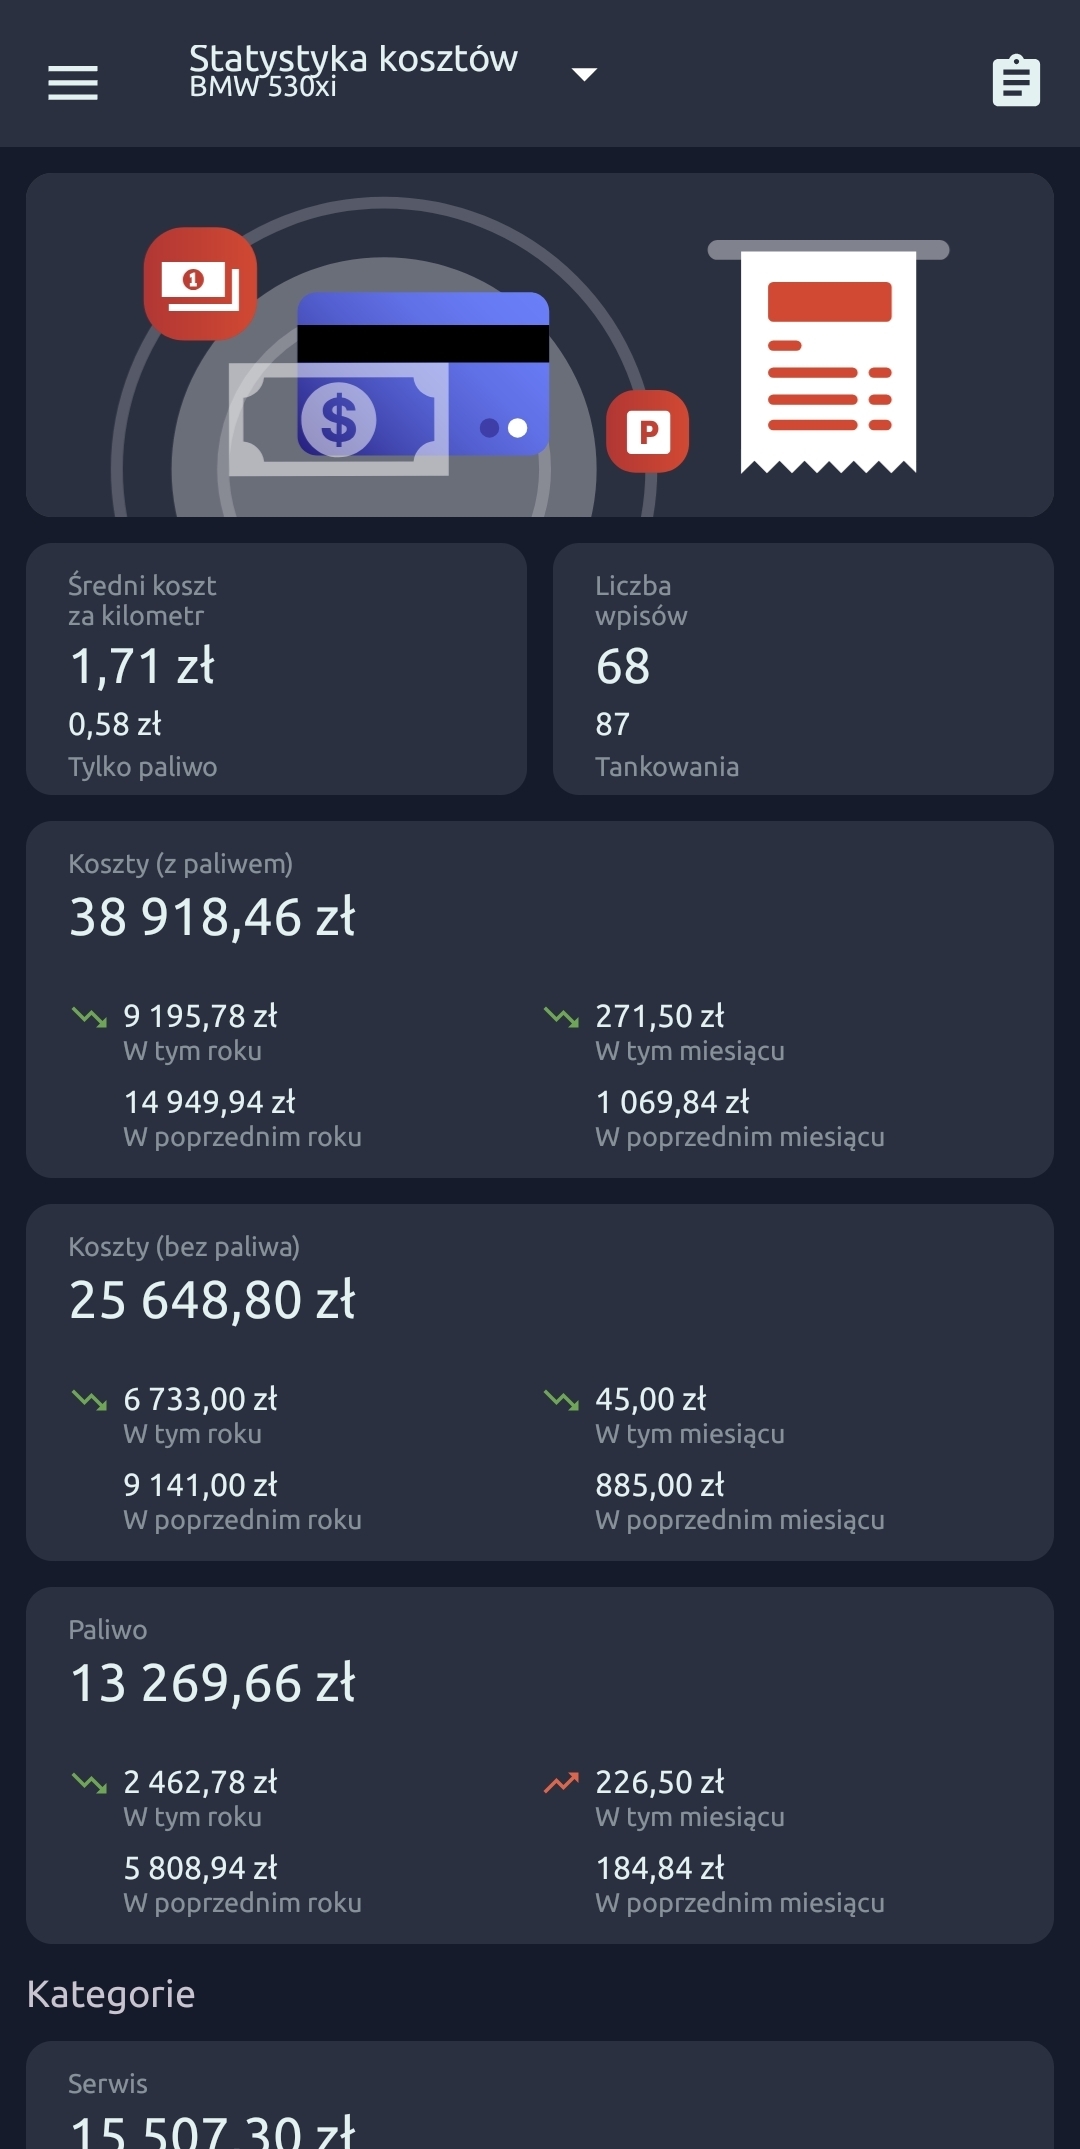Open the Liczba wpisów card
This screenshot has width=1080, height=2149.
tap(803, 669)
